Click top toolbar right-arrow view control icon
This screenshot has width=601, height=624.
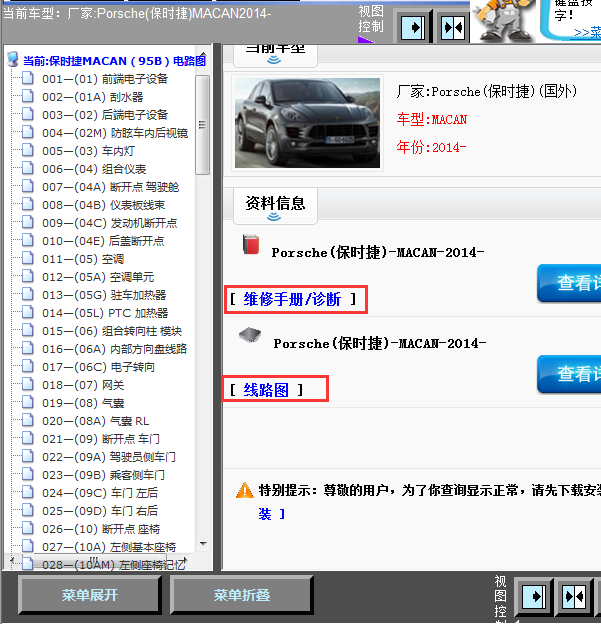point(413,27)
